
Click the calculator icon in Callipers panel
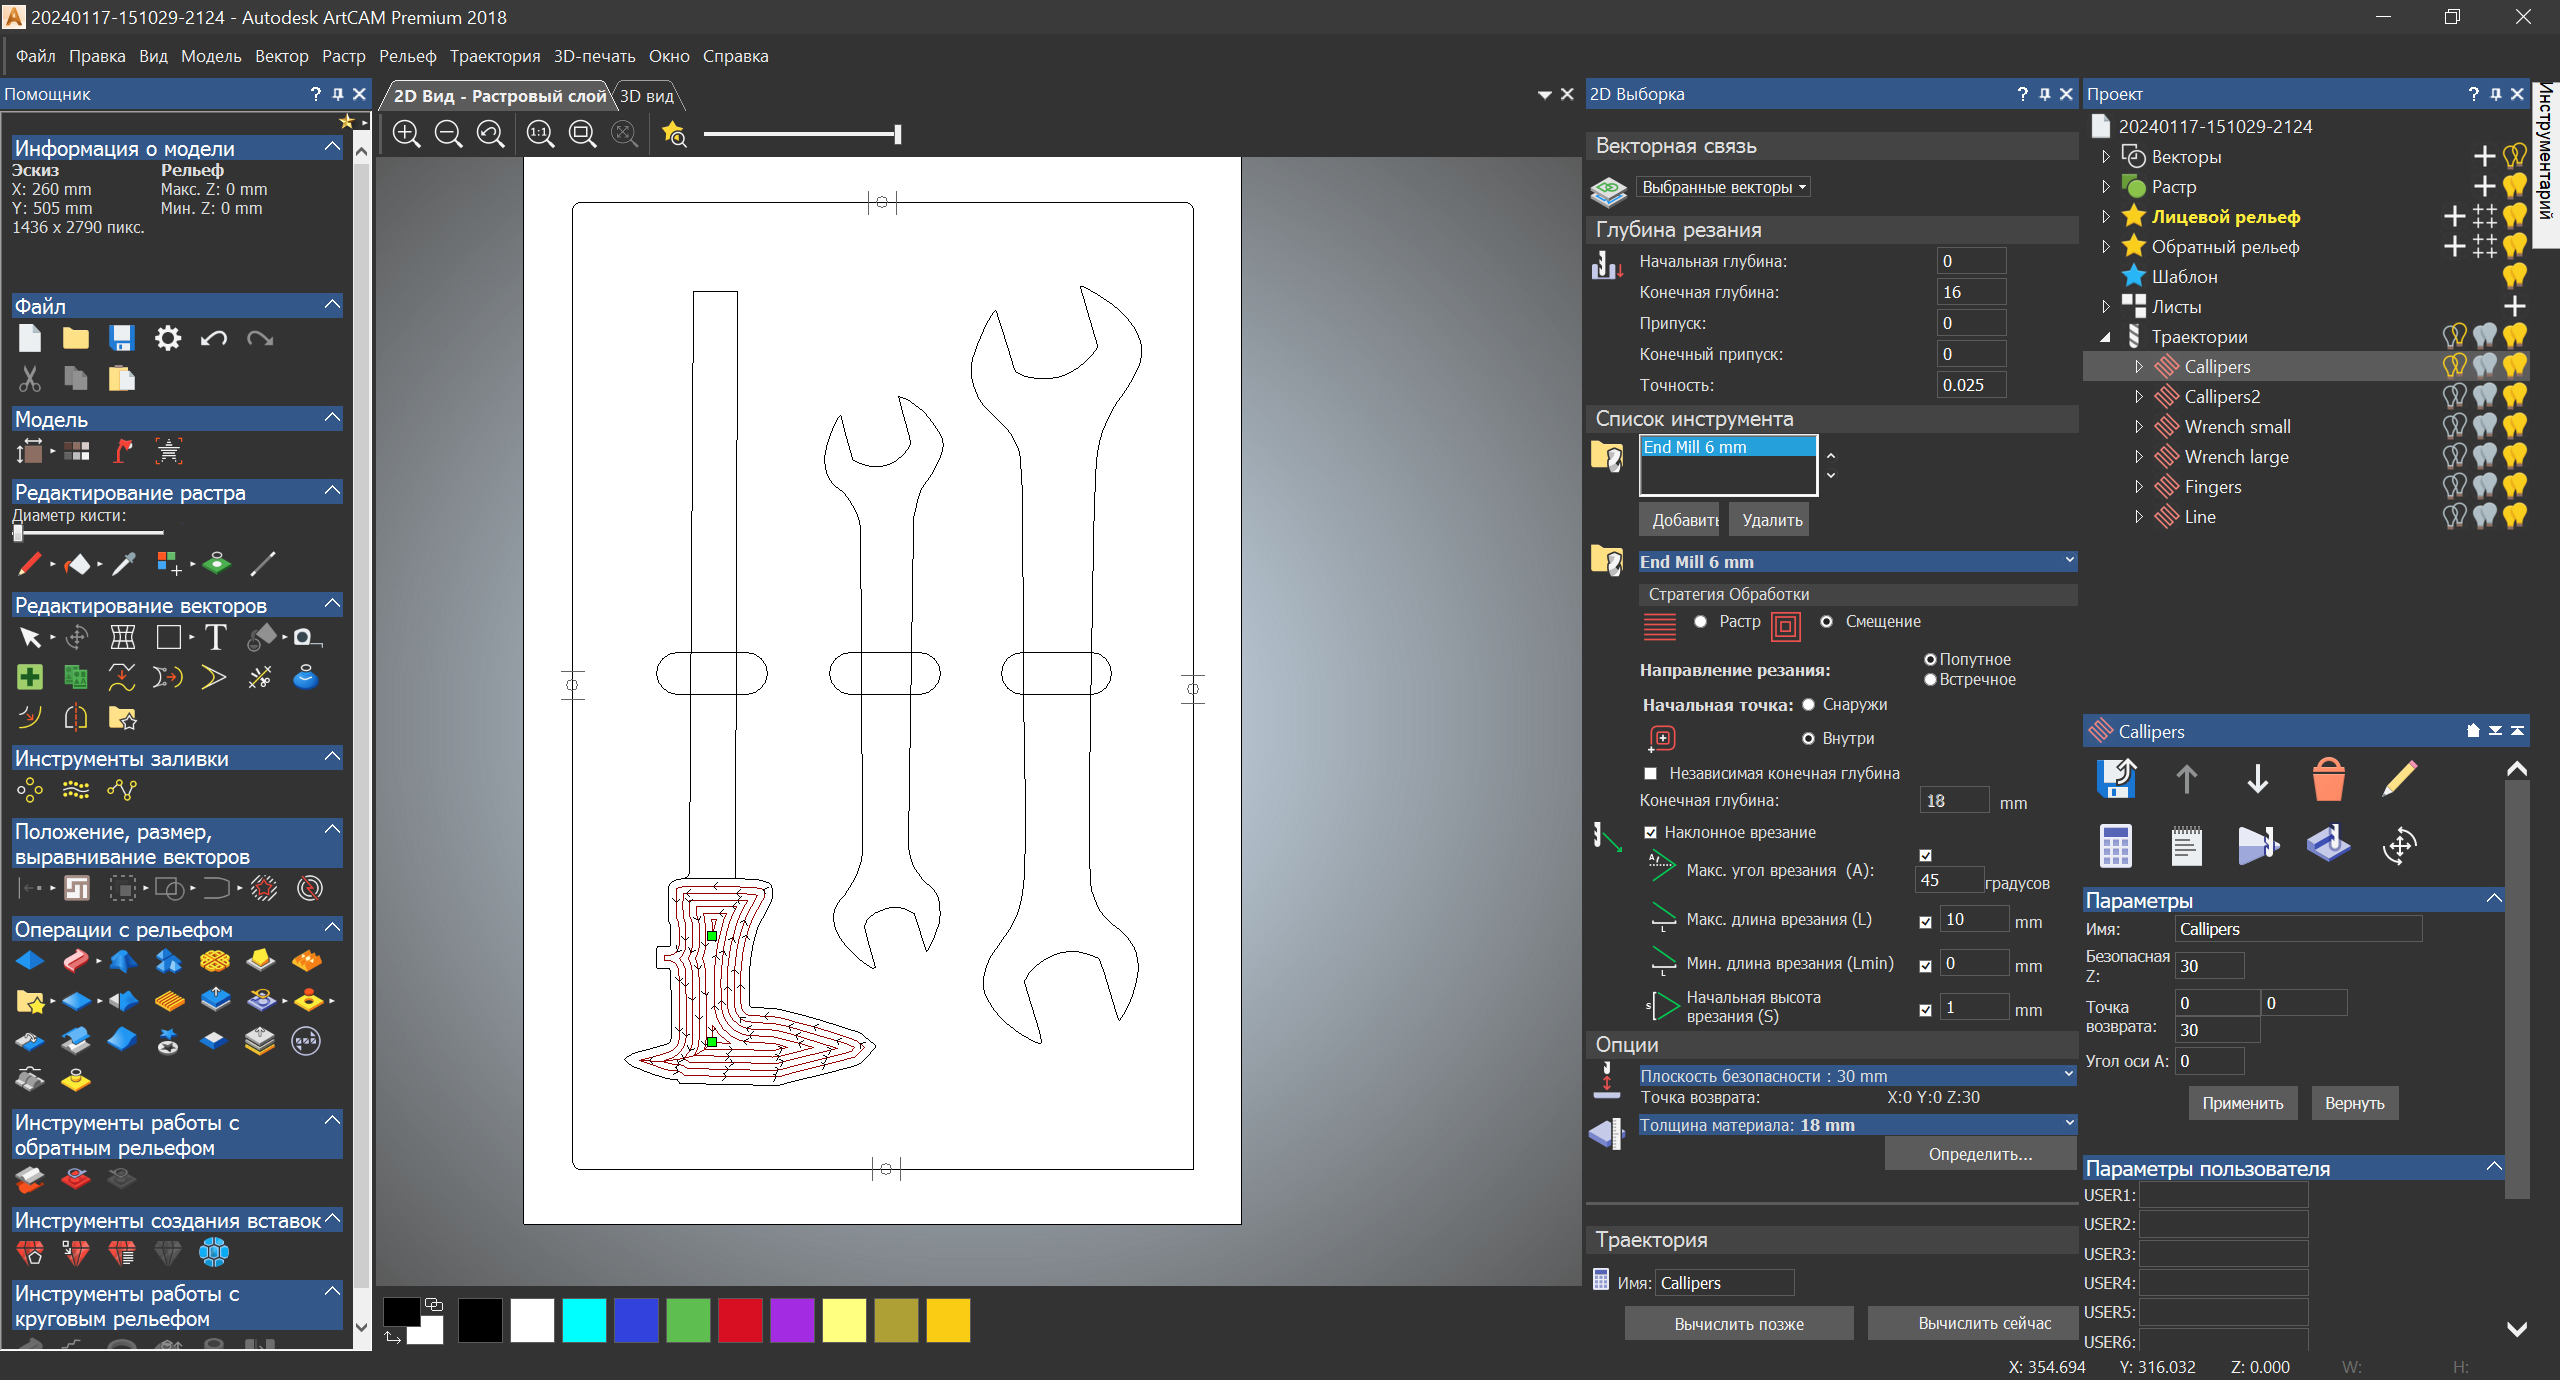point(2115,846)
